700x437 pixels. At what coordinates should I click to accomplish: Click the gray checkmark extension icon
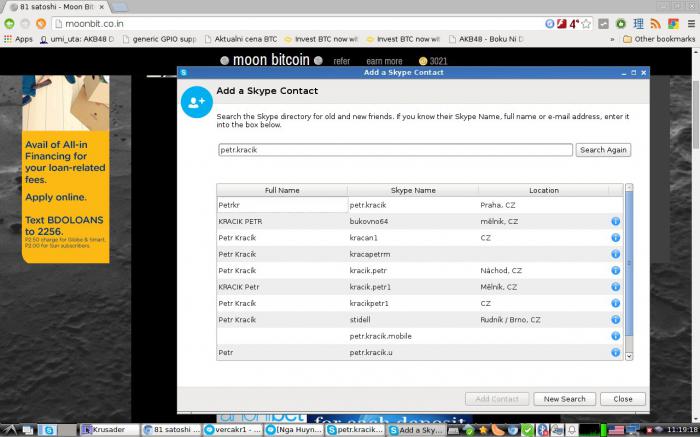[x=603, y=24]
